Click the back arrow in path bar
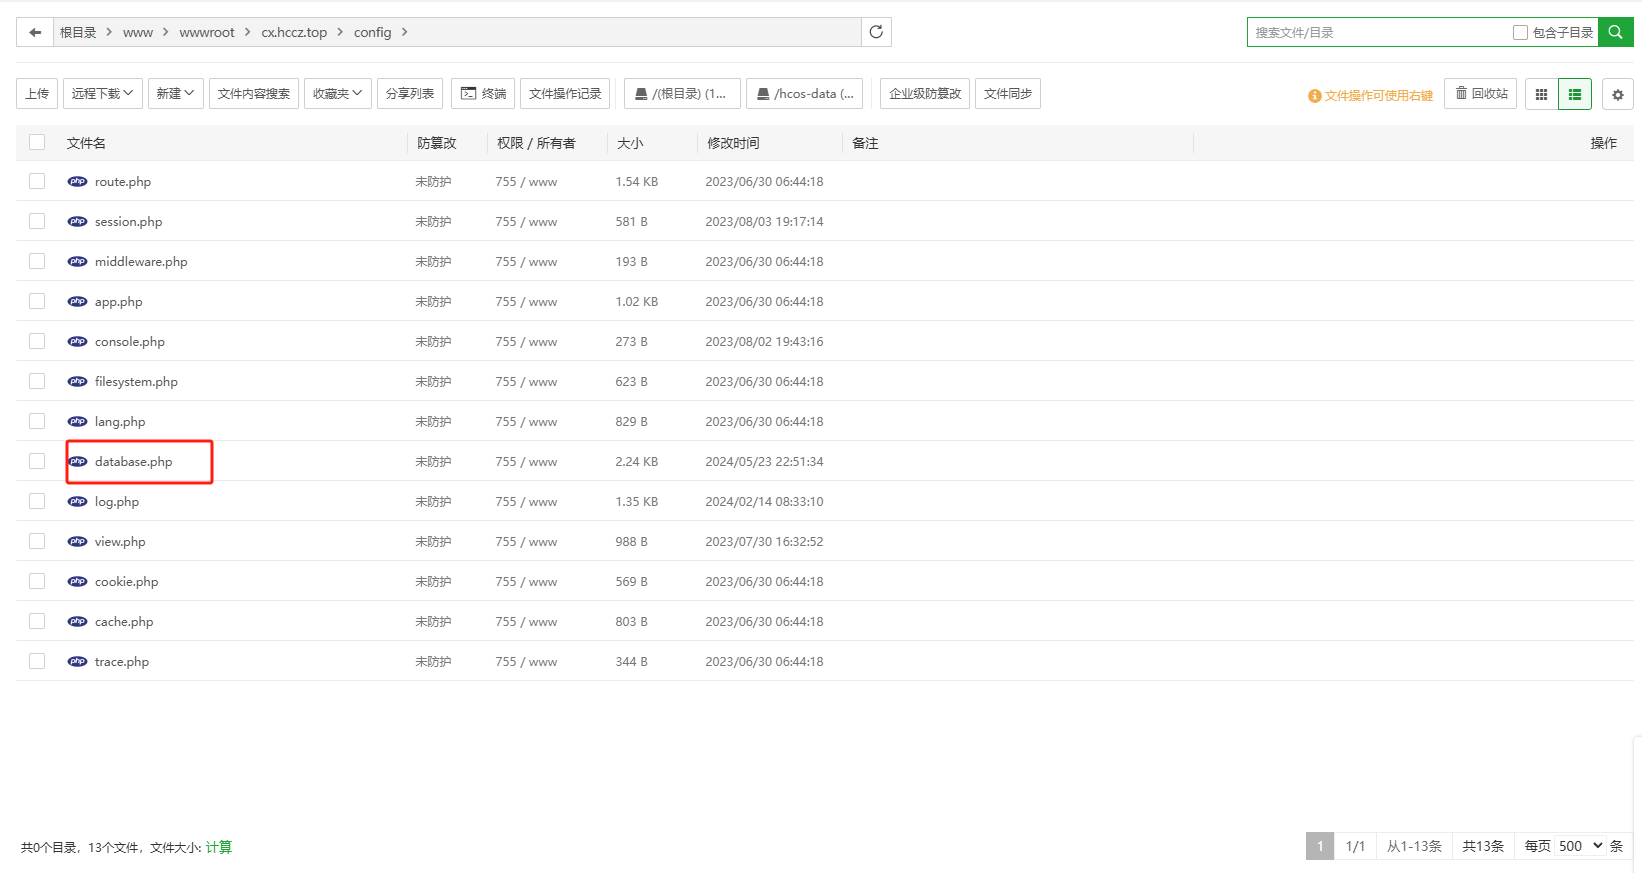The height and width of the screenshot is (873, 1642). point(35,32)
